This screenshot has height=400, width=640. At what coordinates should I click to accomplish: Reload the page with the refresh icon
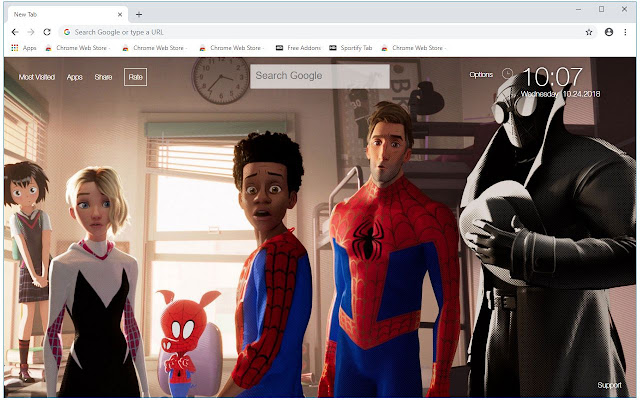point(47,32)
